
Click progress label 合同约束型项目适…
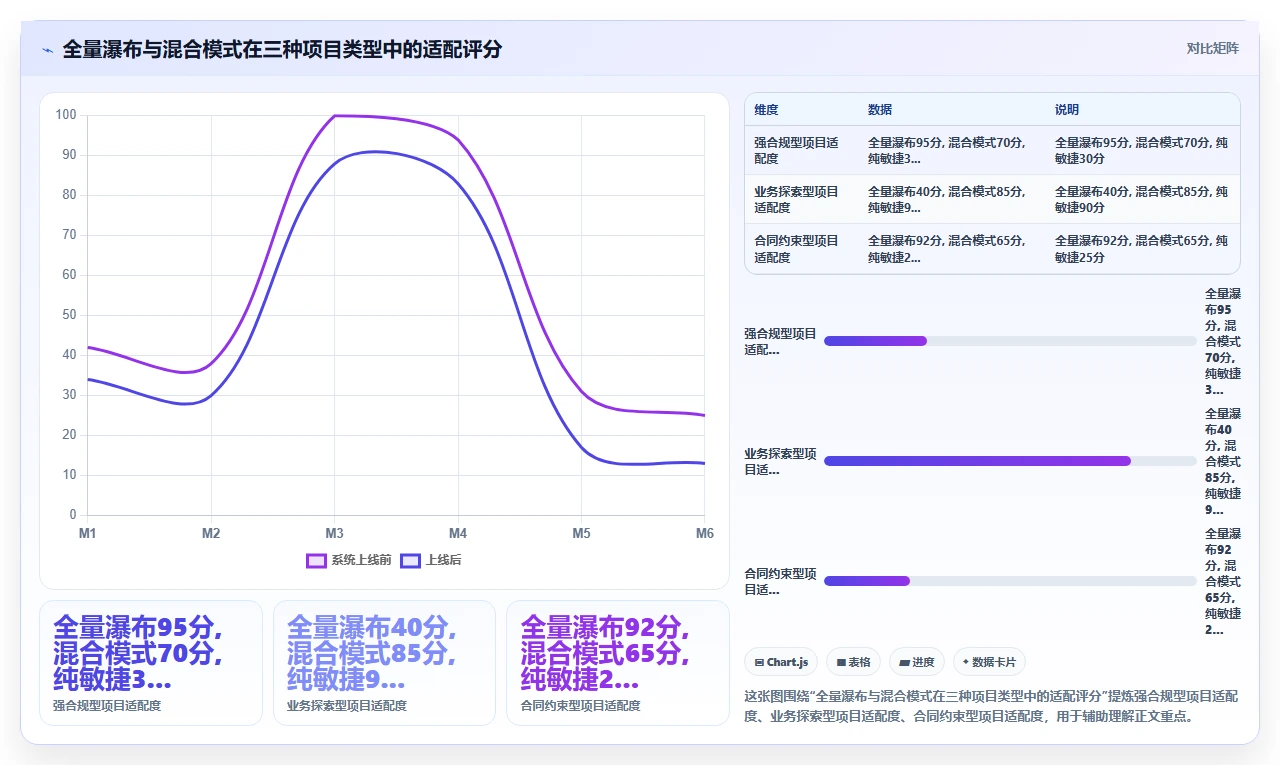pos(781,581)
